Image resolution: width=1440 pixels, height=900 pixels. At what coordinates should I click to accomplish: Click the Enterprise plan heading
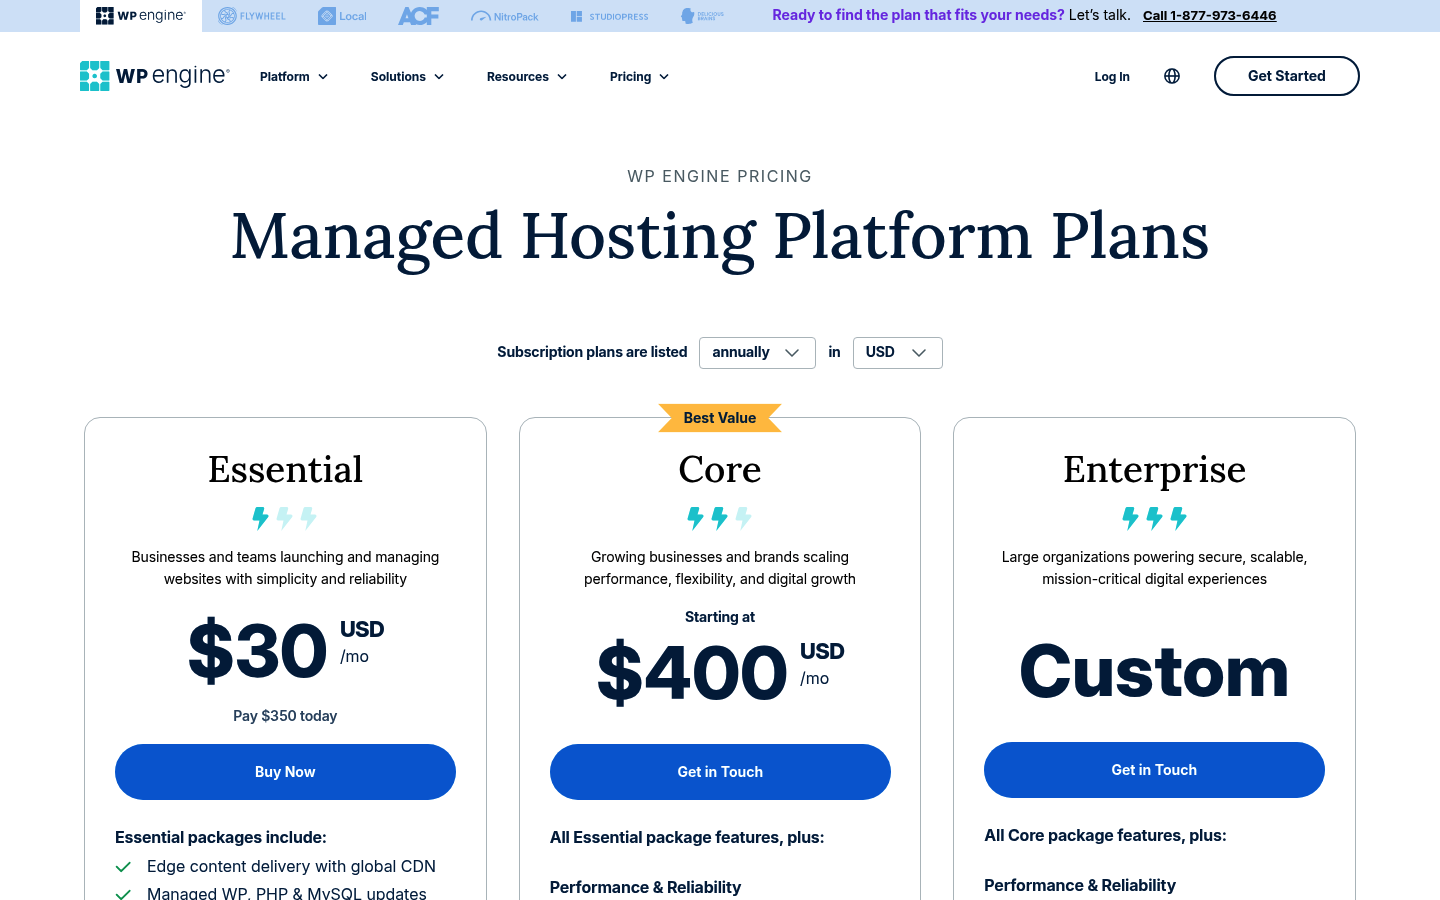[1154, 469]
